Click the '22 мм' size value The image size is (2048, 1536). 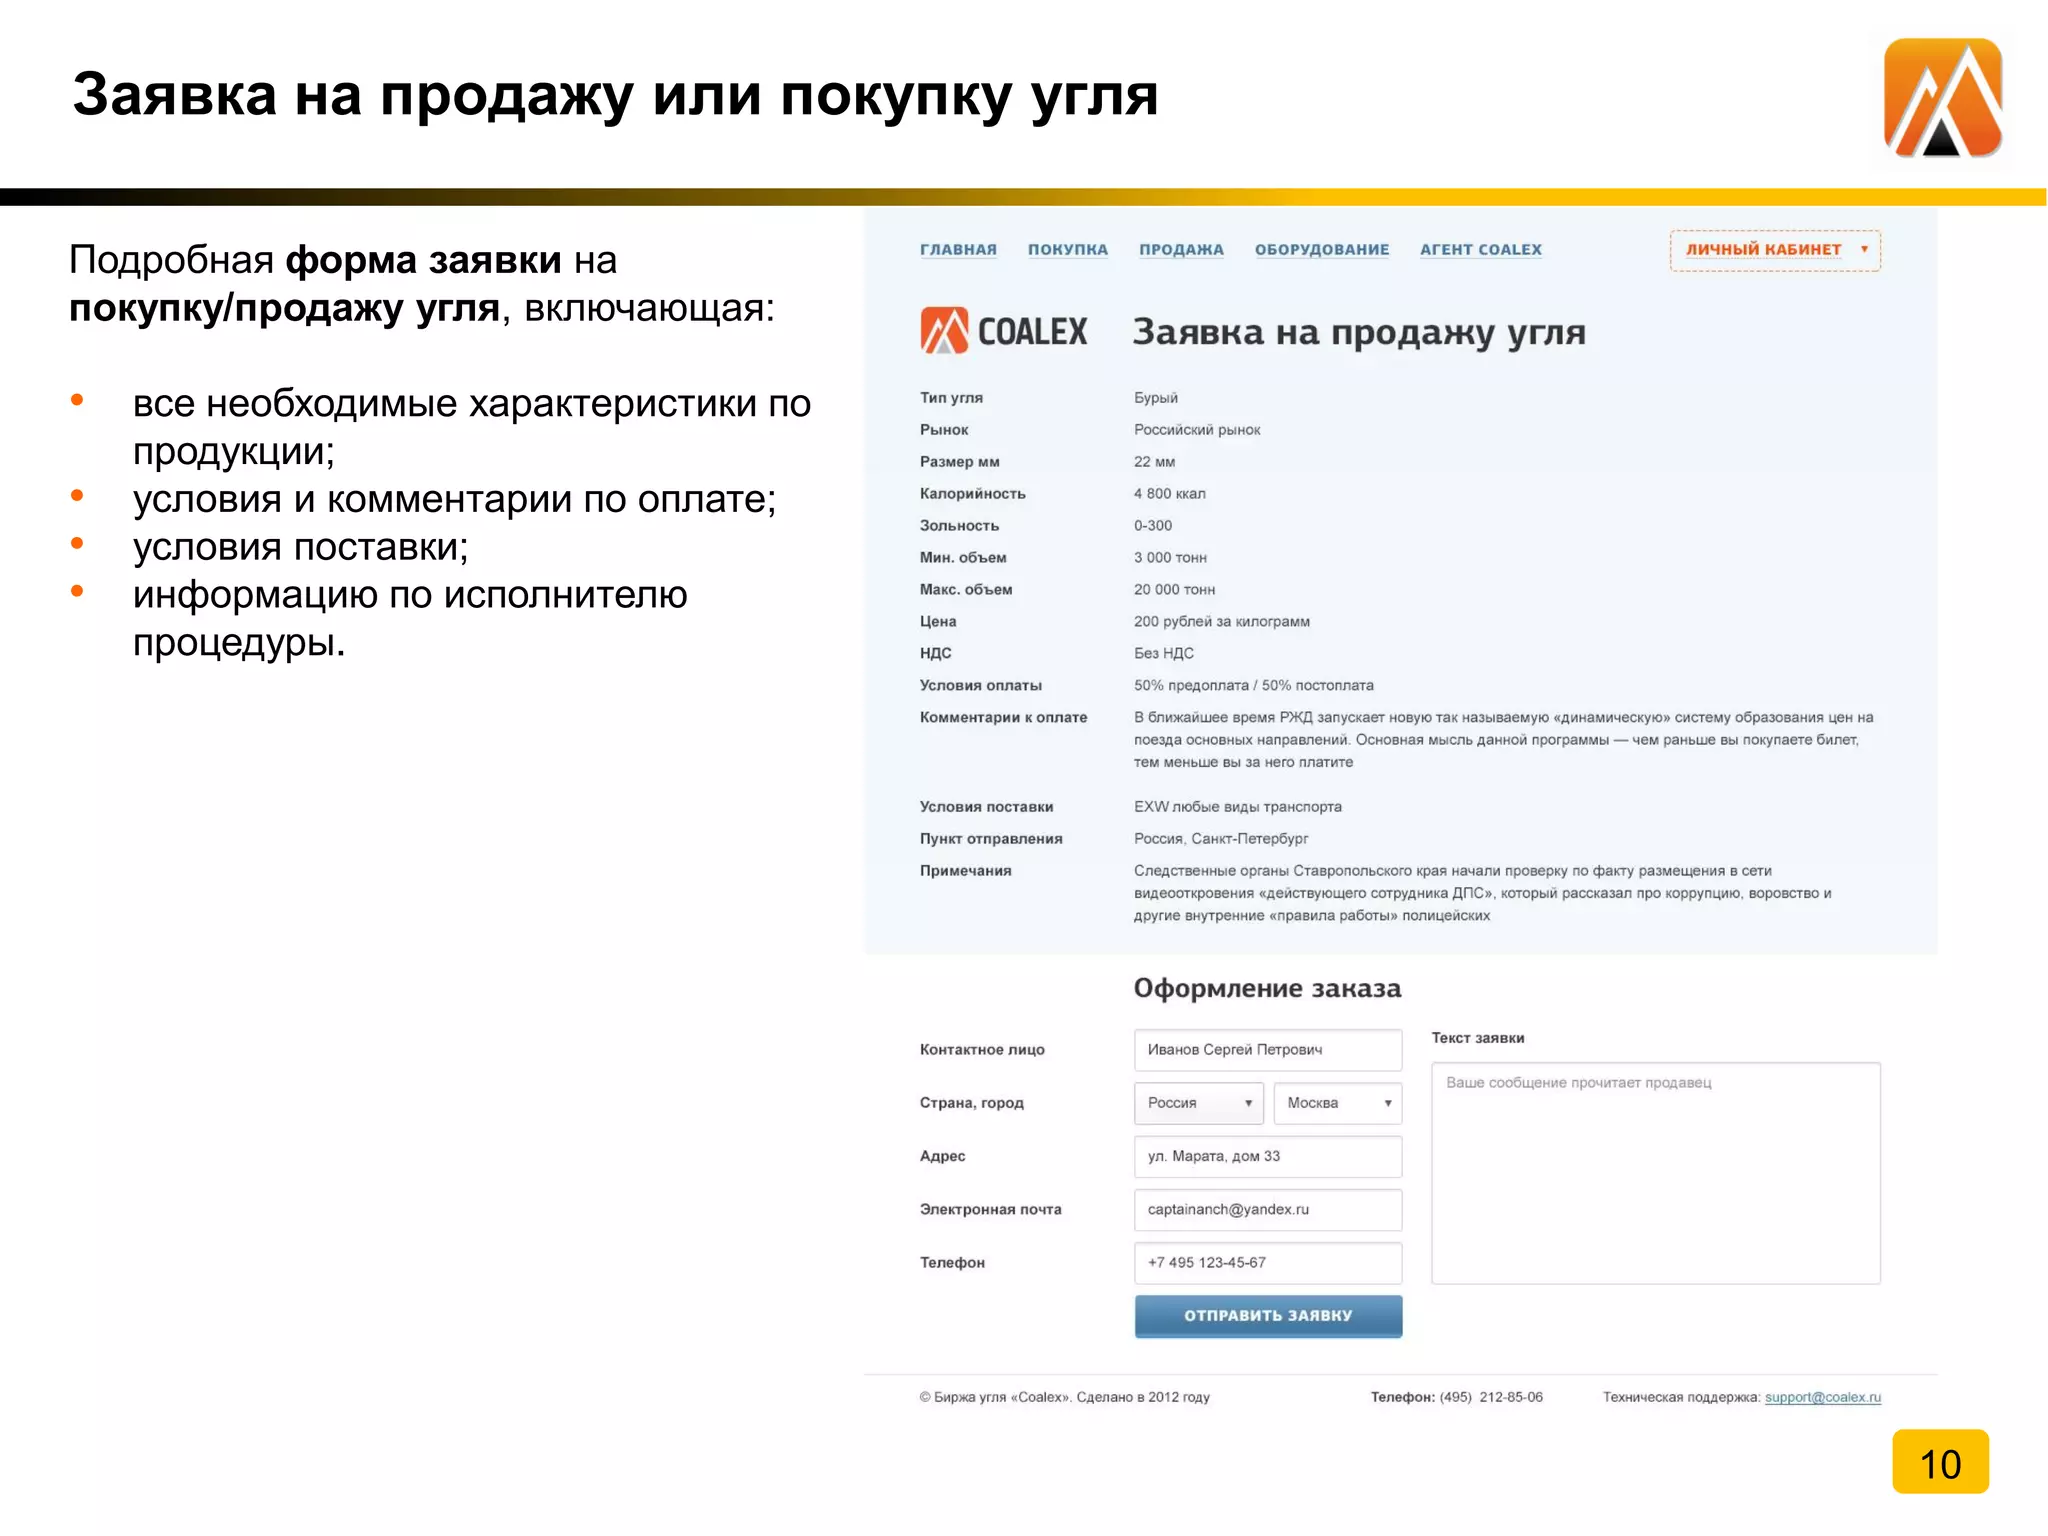1155,462
